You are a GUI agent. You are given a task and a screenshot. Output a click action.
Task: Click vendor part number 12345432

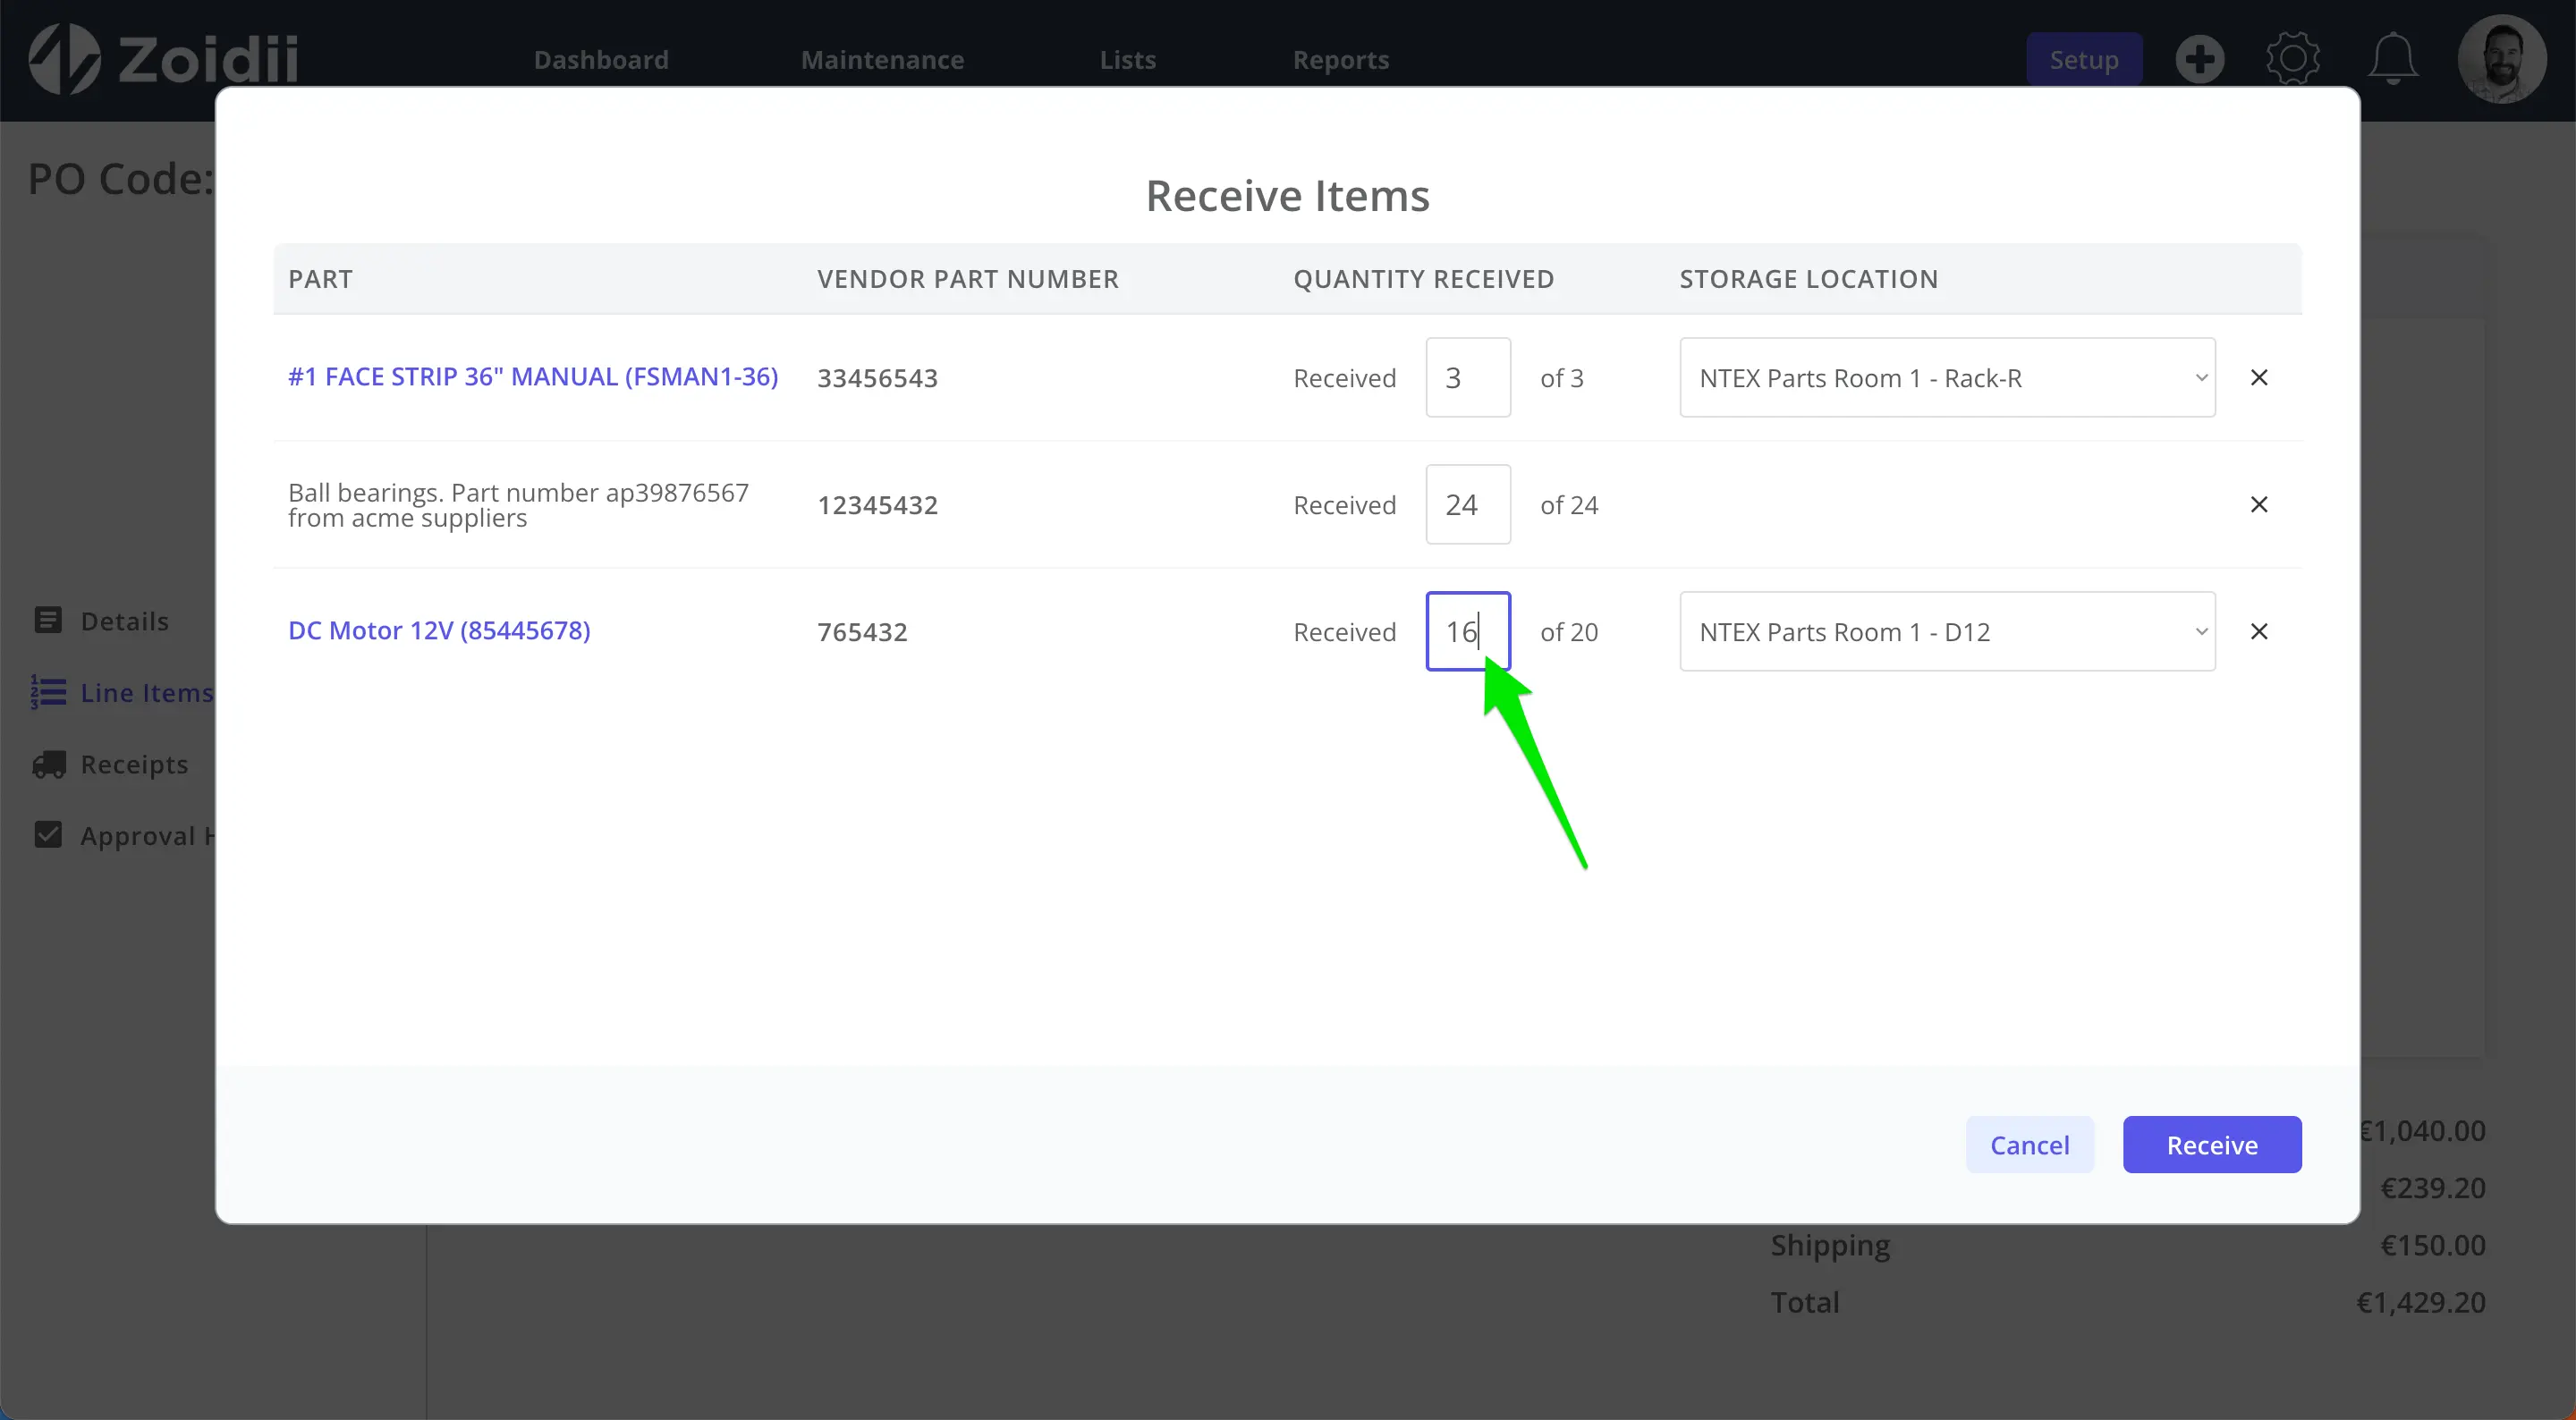click(877, 505)
